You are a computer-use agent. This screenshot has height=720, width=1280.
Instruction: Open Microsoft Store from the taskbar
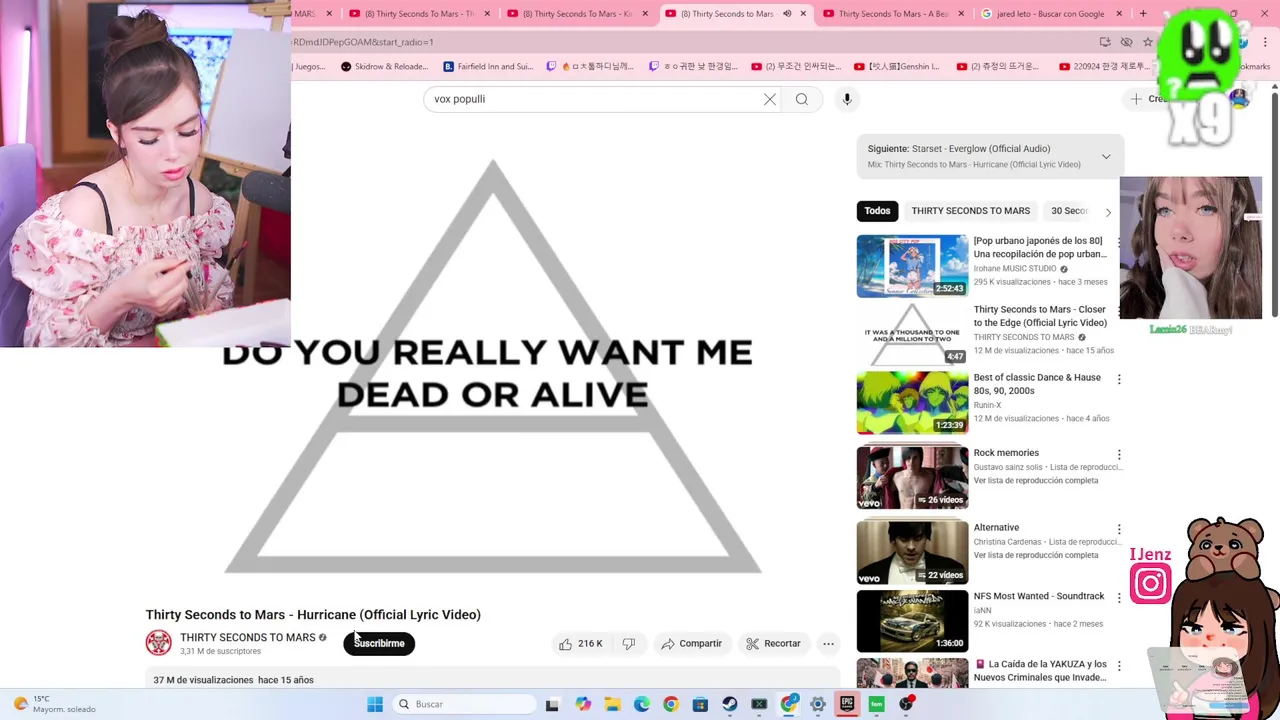700,704
